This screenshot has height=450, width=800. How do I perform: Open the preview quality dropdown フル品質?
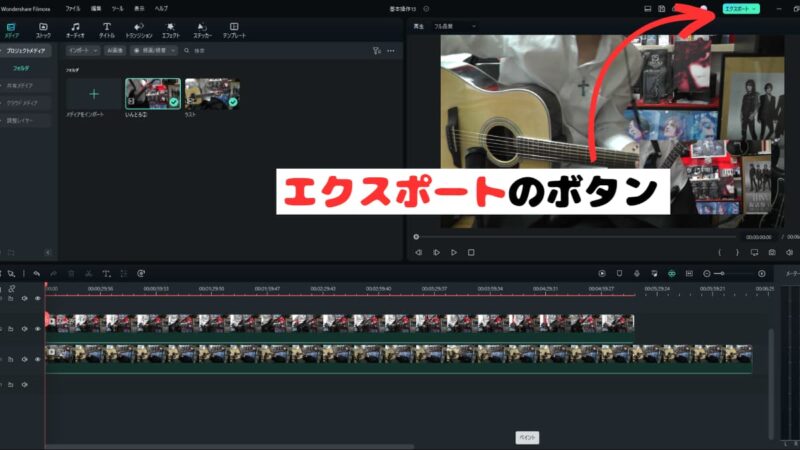tap(455, 27)
